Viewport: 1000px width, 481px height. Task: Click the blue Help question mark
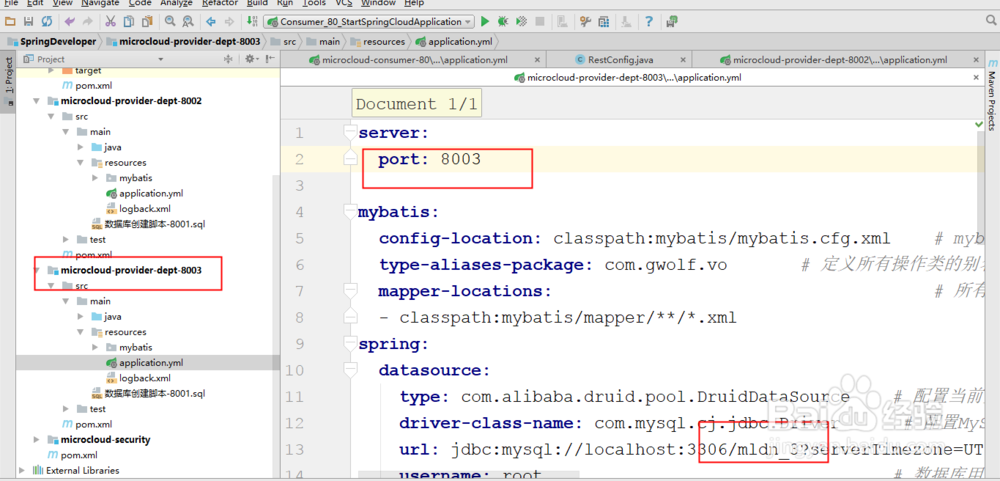[x=649, y=22]
